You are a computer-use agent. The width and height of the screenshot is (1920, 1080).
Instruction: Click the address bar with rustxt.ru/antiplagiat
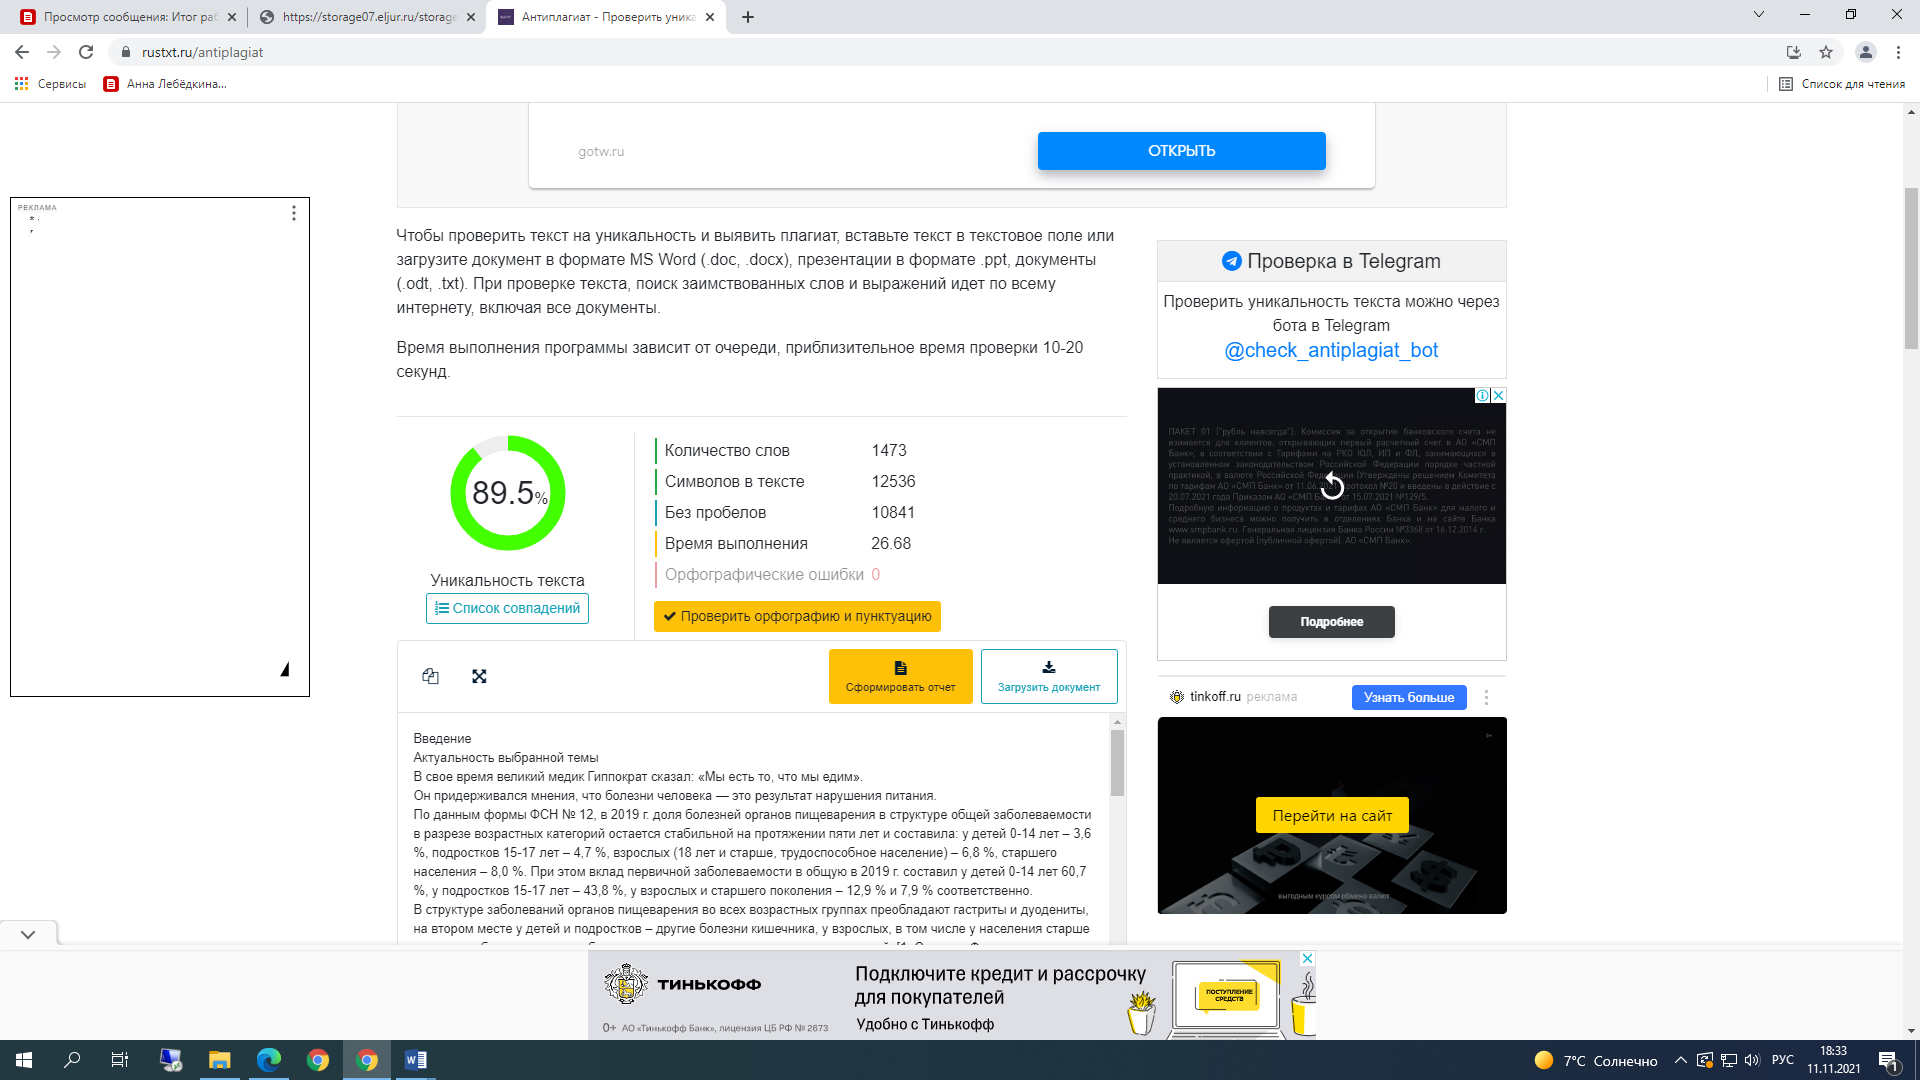click(950, 52)
